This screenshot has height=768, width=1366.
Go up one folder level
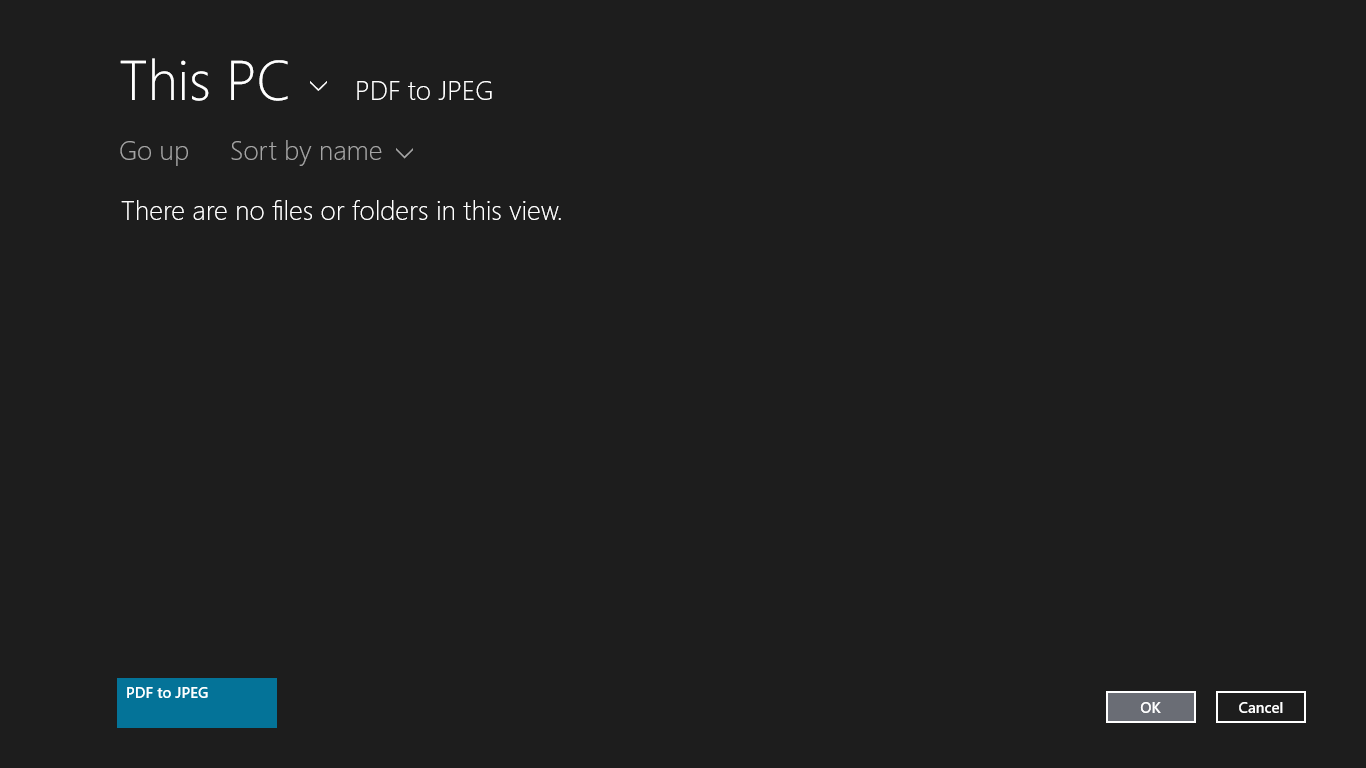[x=154, y=152]
